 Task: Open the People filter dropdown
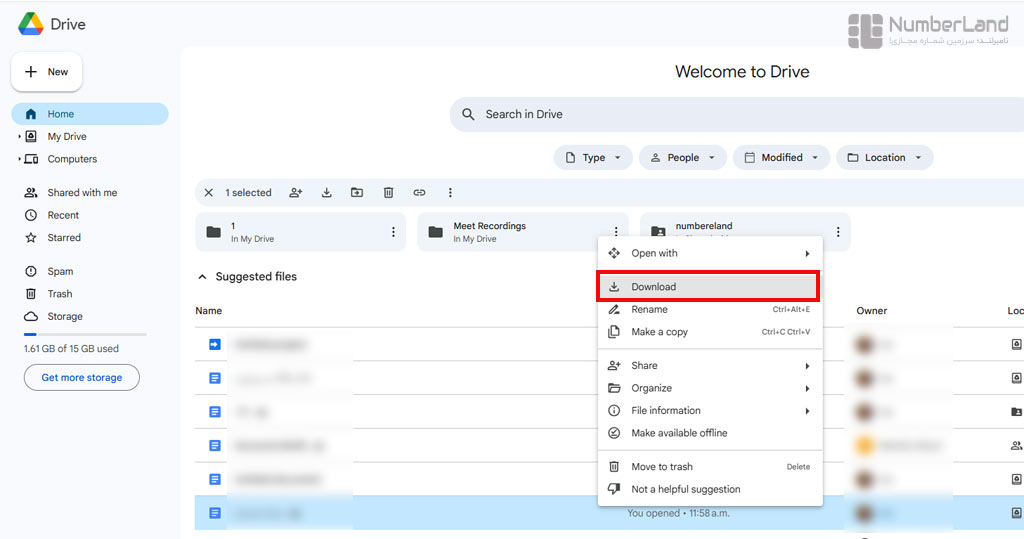[x=682, y=157]
